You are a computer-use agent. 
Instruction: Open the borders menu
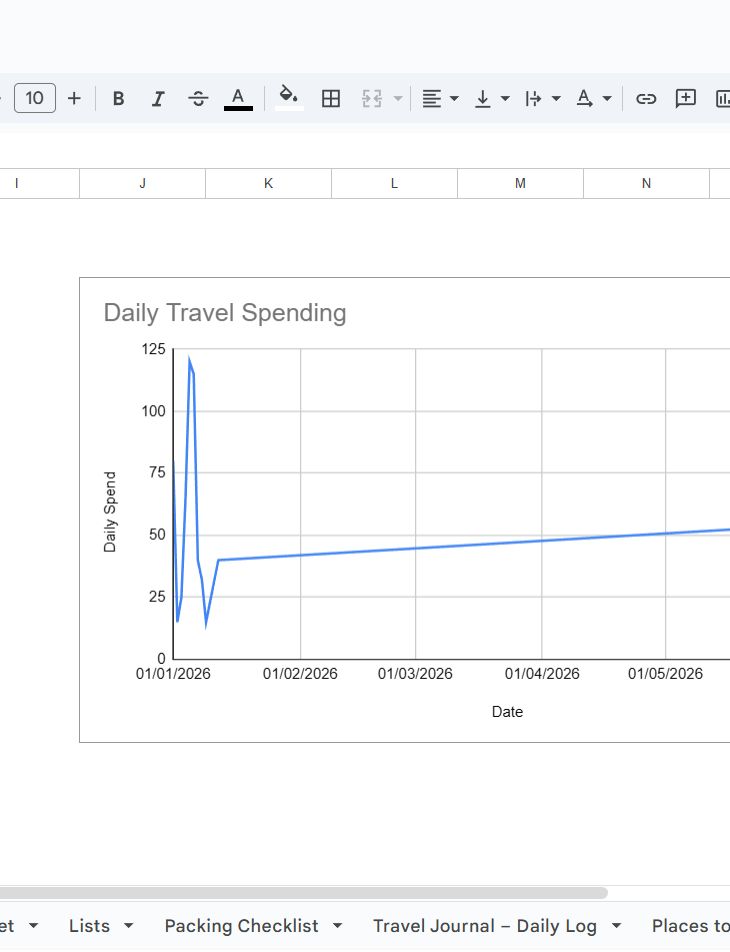[x=331, y=98]
